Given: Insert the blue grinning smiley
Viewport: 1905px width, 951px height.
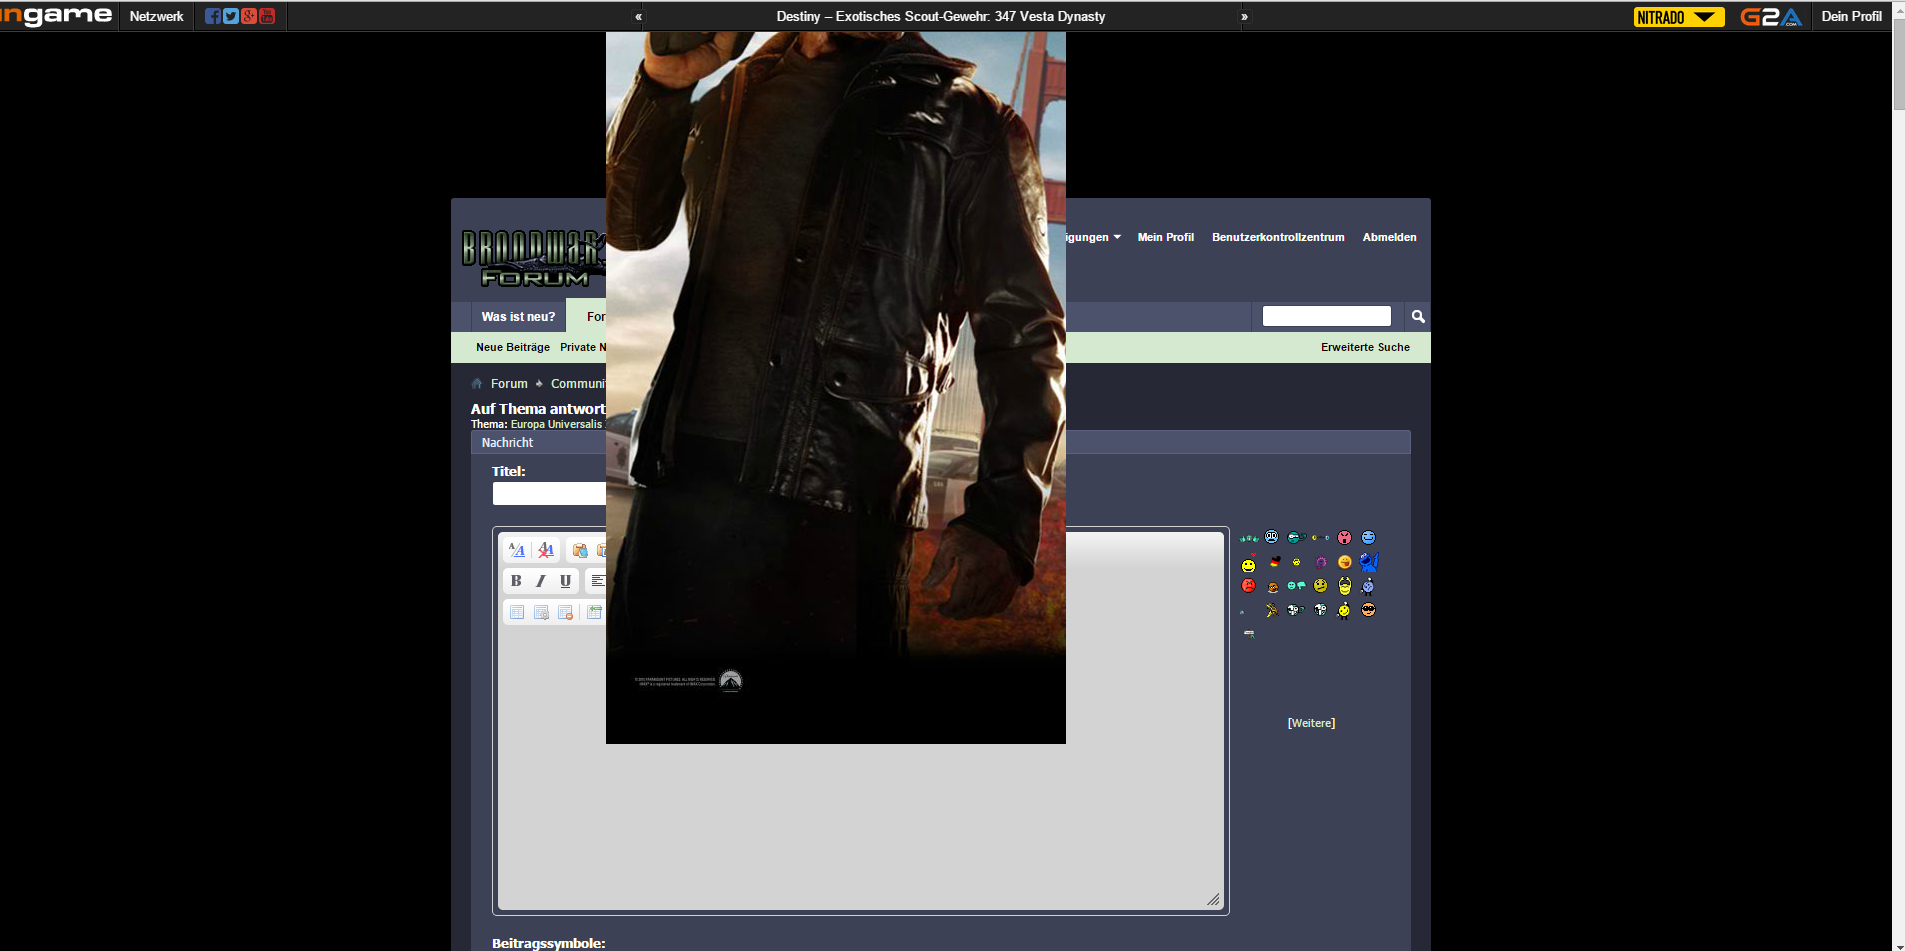Looking at the screenshot, I should click(1369, 538).
